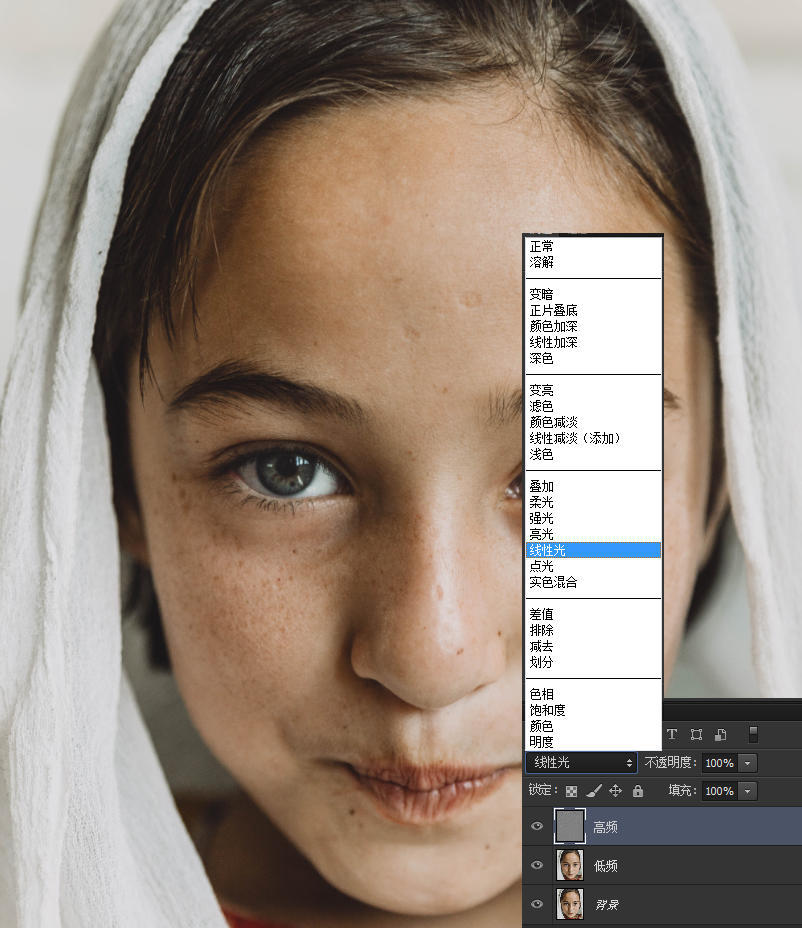802x928 pixels.
Task: Toggle the layer filtering switch
Action: tap(753, 734)
